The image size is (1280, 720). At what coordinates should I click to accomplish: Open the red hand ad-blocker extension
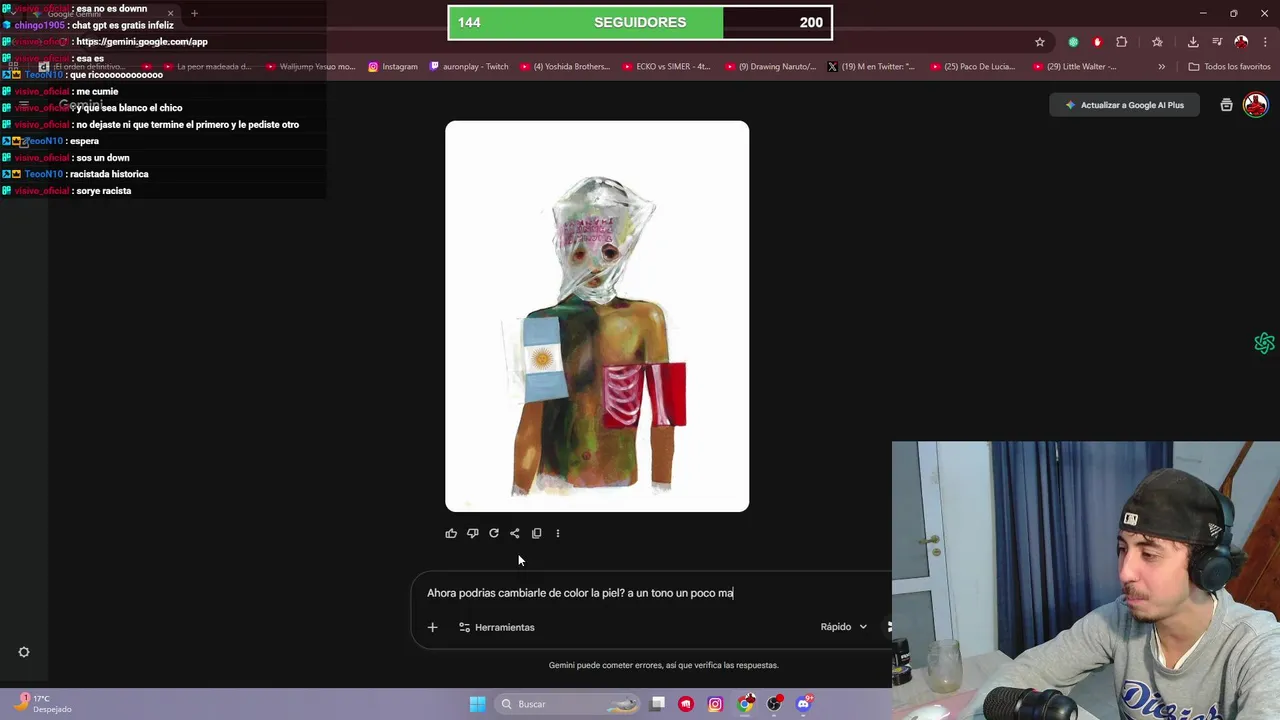pyautogui.click(x=1097, y=42)
